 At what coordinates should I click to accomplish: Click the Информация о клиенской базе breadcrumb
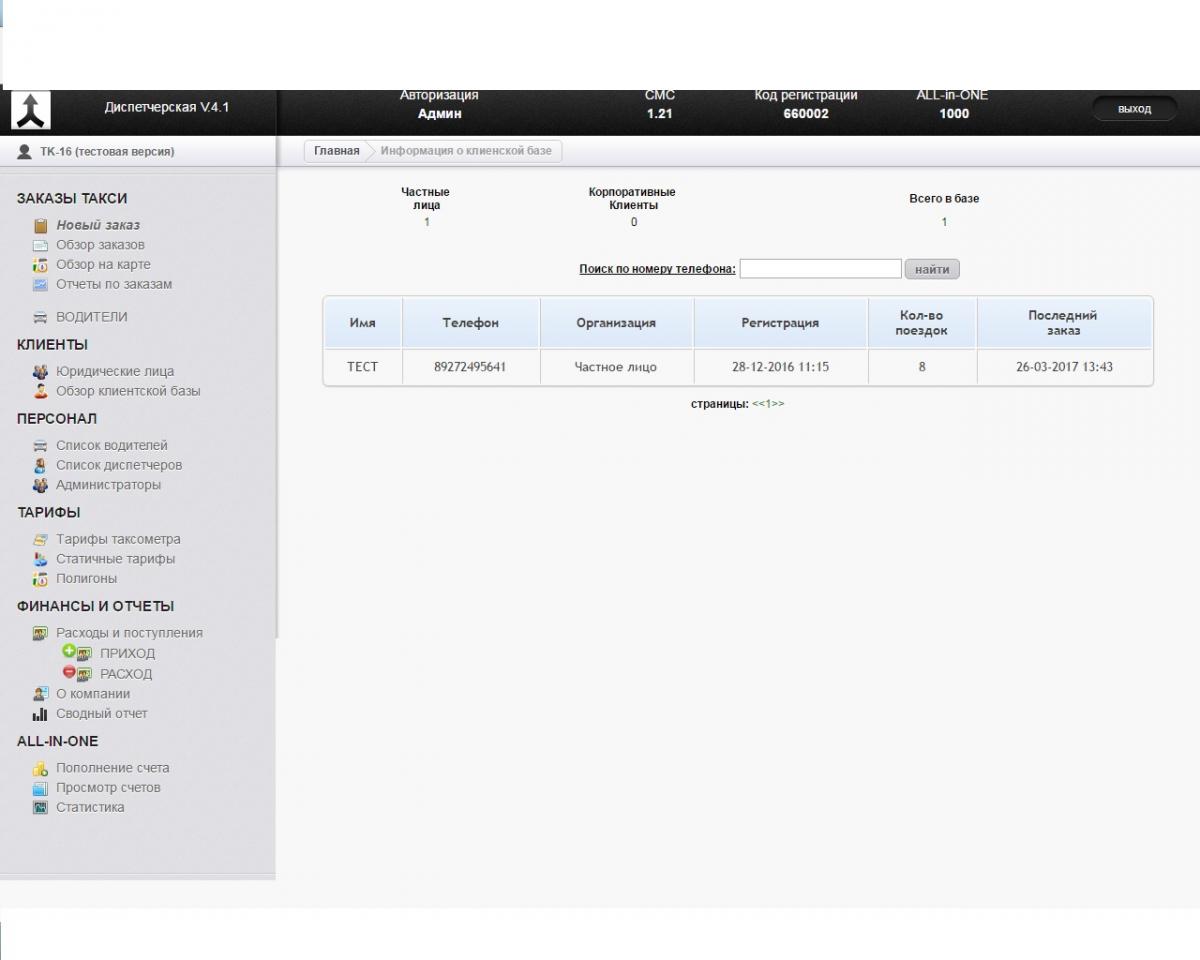tap(466, 151)
